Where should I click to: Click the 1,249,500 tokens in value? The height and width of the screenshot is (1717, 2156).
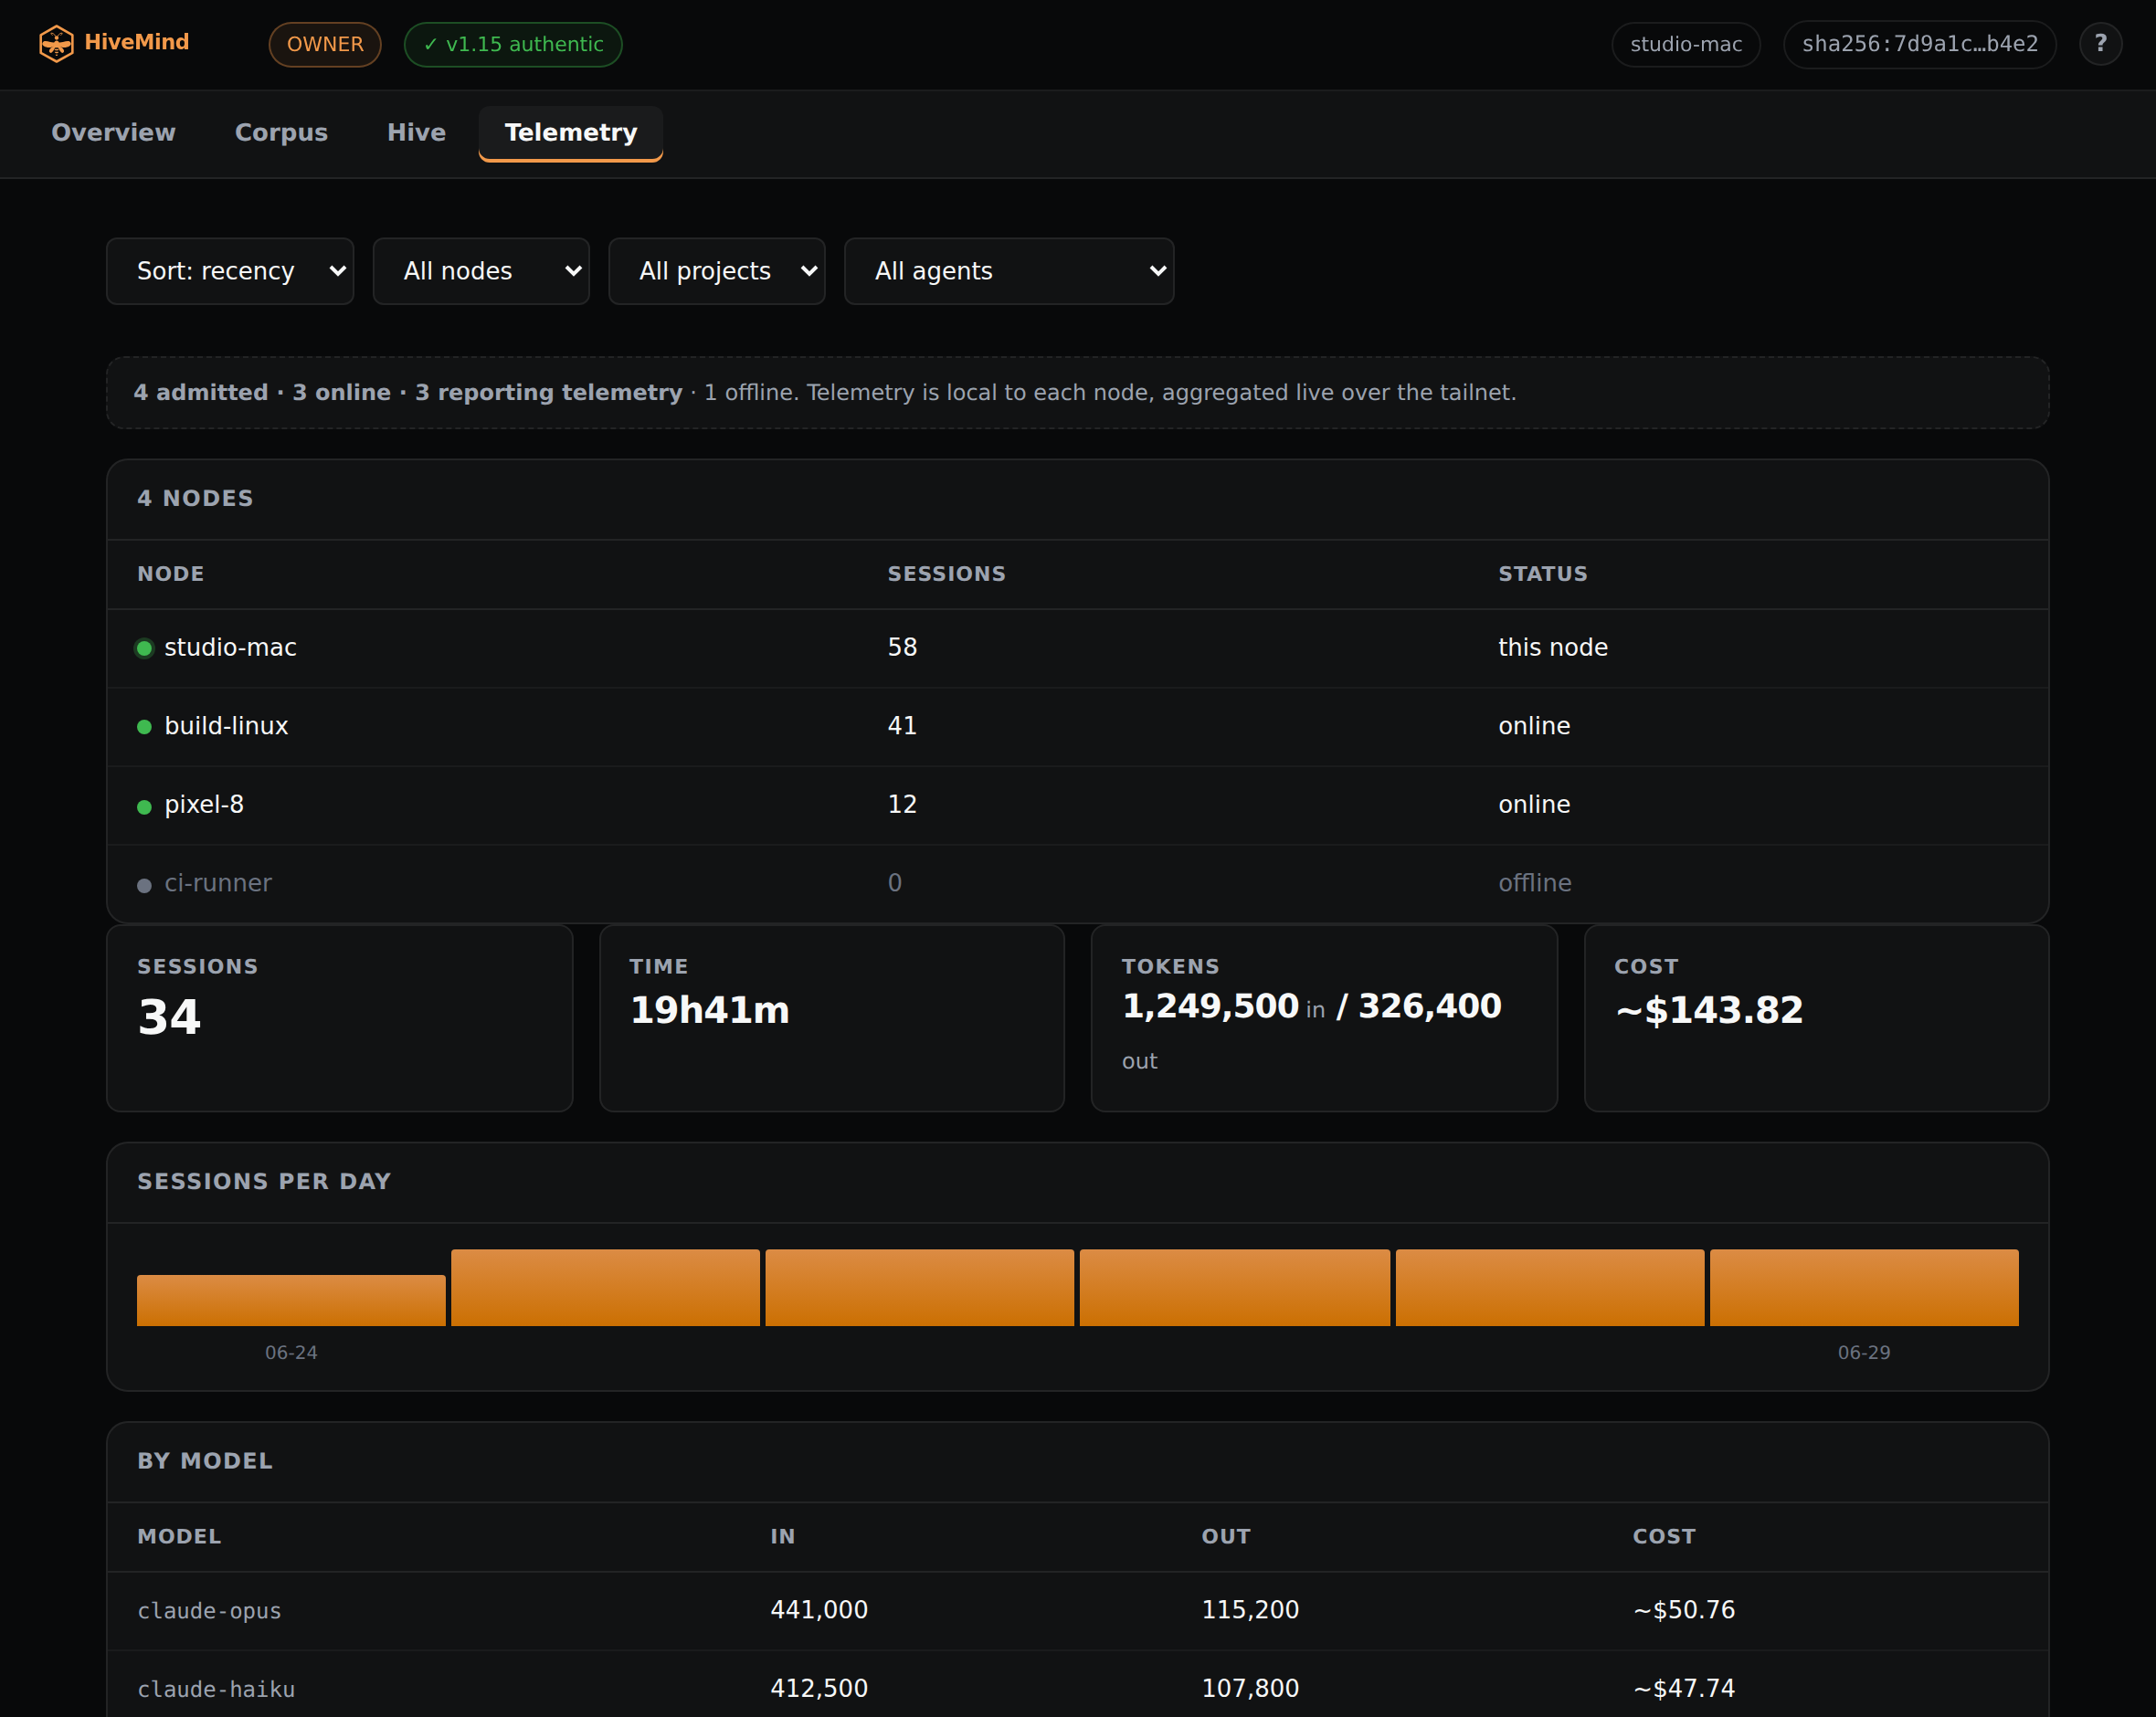coord(1211,1006)
